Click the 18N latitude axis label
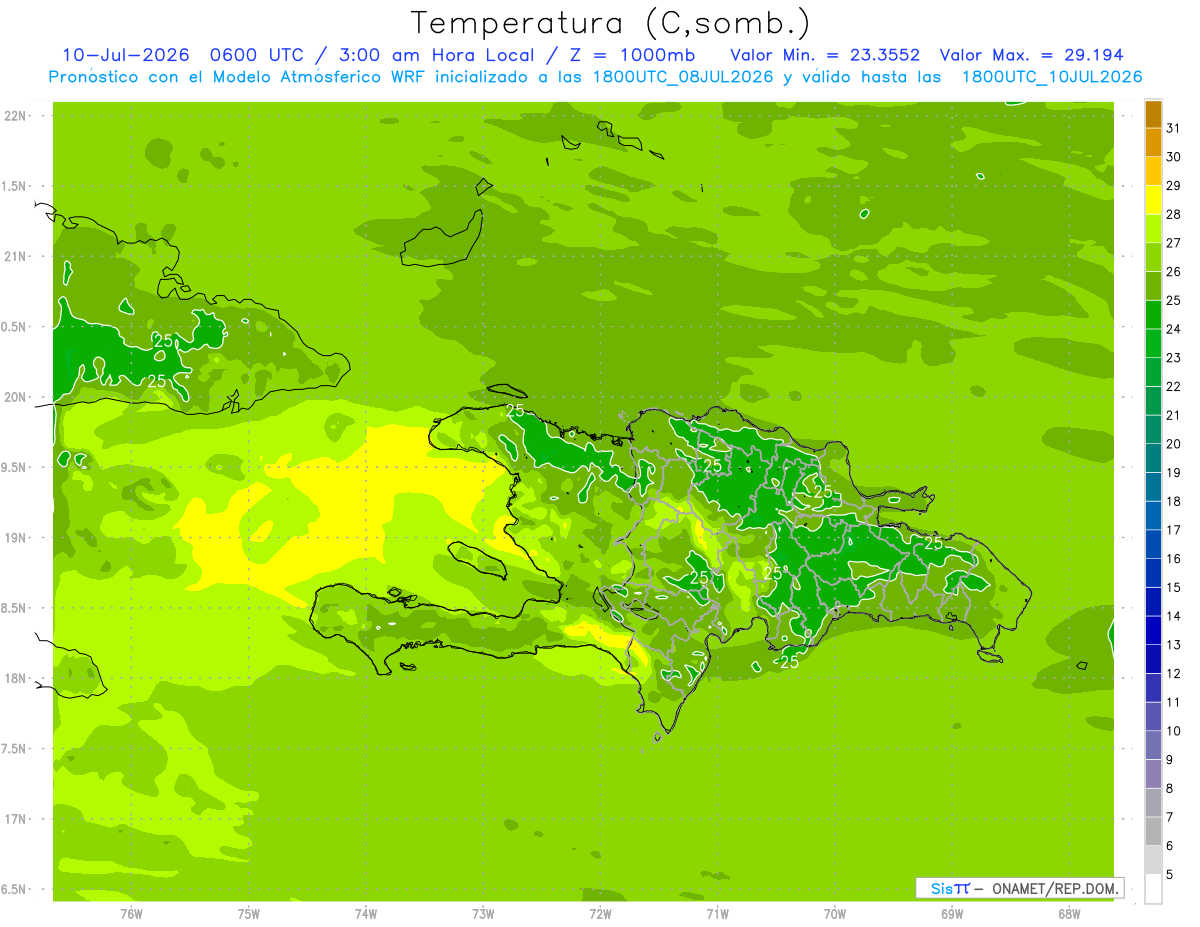 point(15,678)
